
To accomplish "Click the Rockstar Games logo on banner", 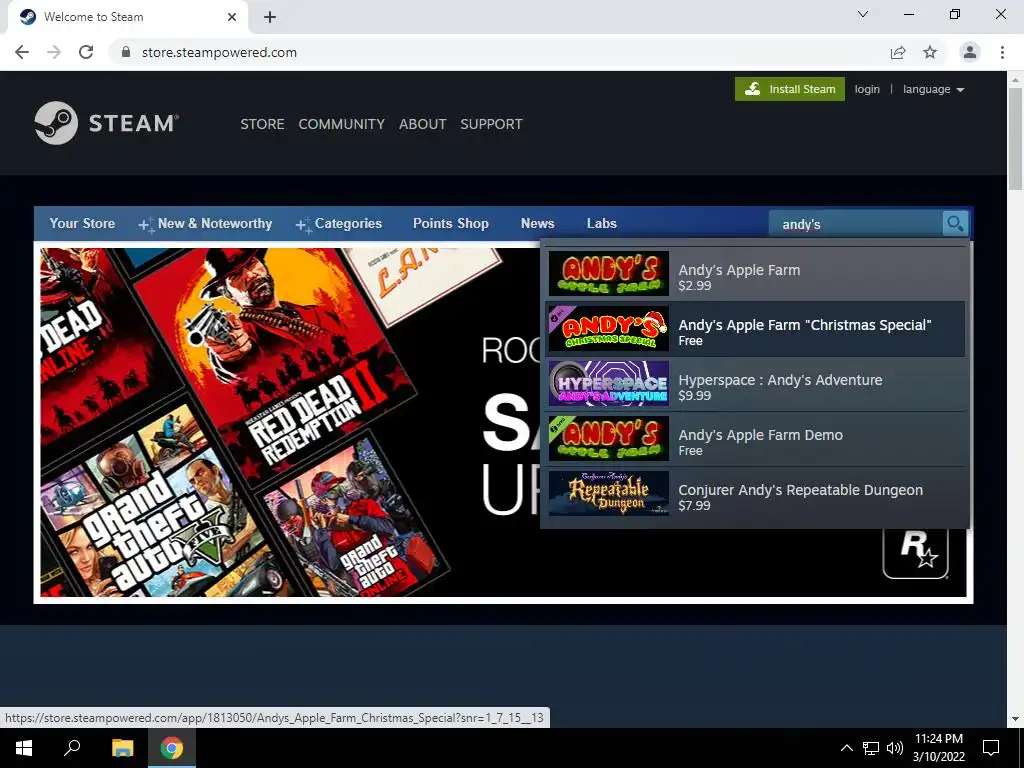I will tap(916, 552).
